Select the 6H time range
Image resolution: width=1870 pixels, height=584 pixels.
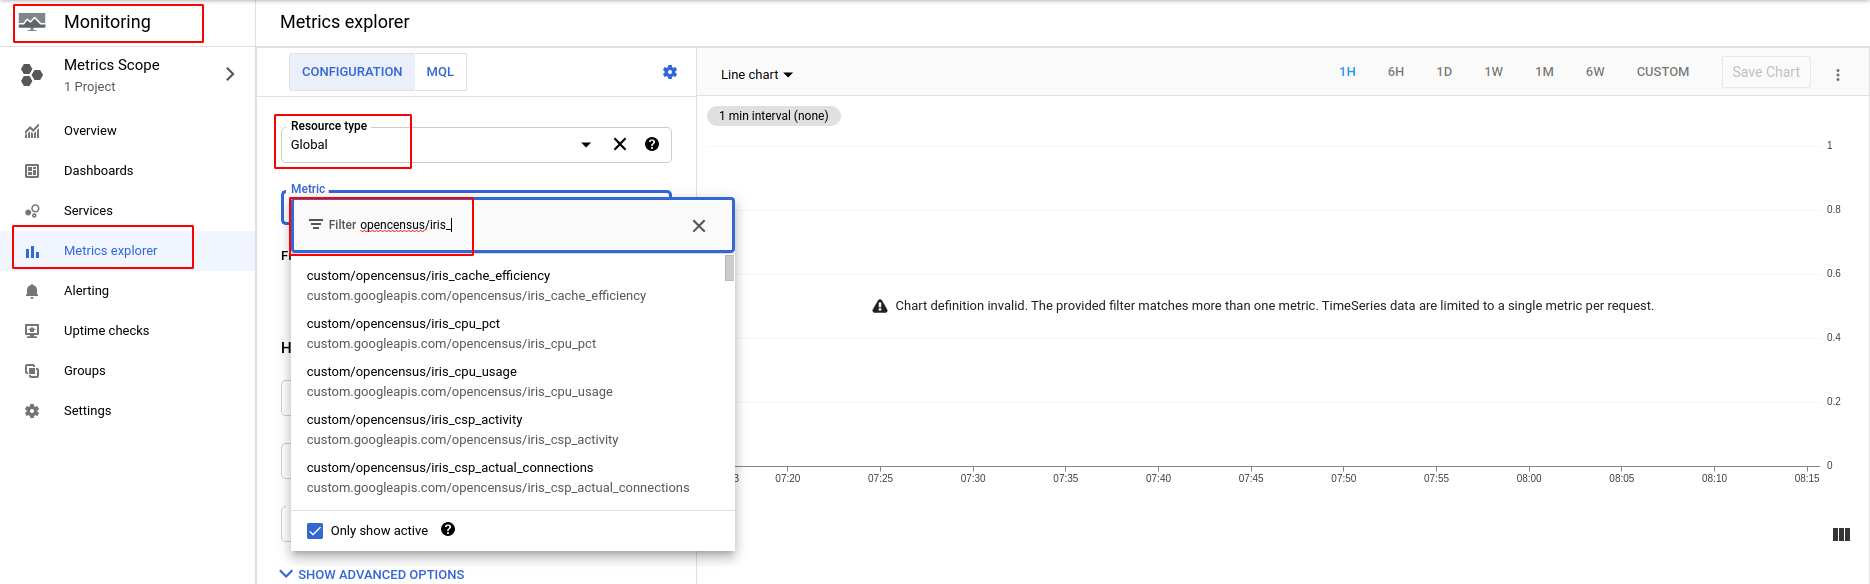pyautogui.click(x=1396, y=72)
